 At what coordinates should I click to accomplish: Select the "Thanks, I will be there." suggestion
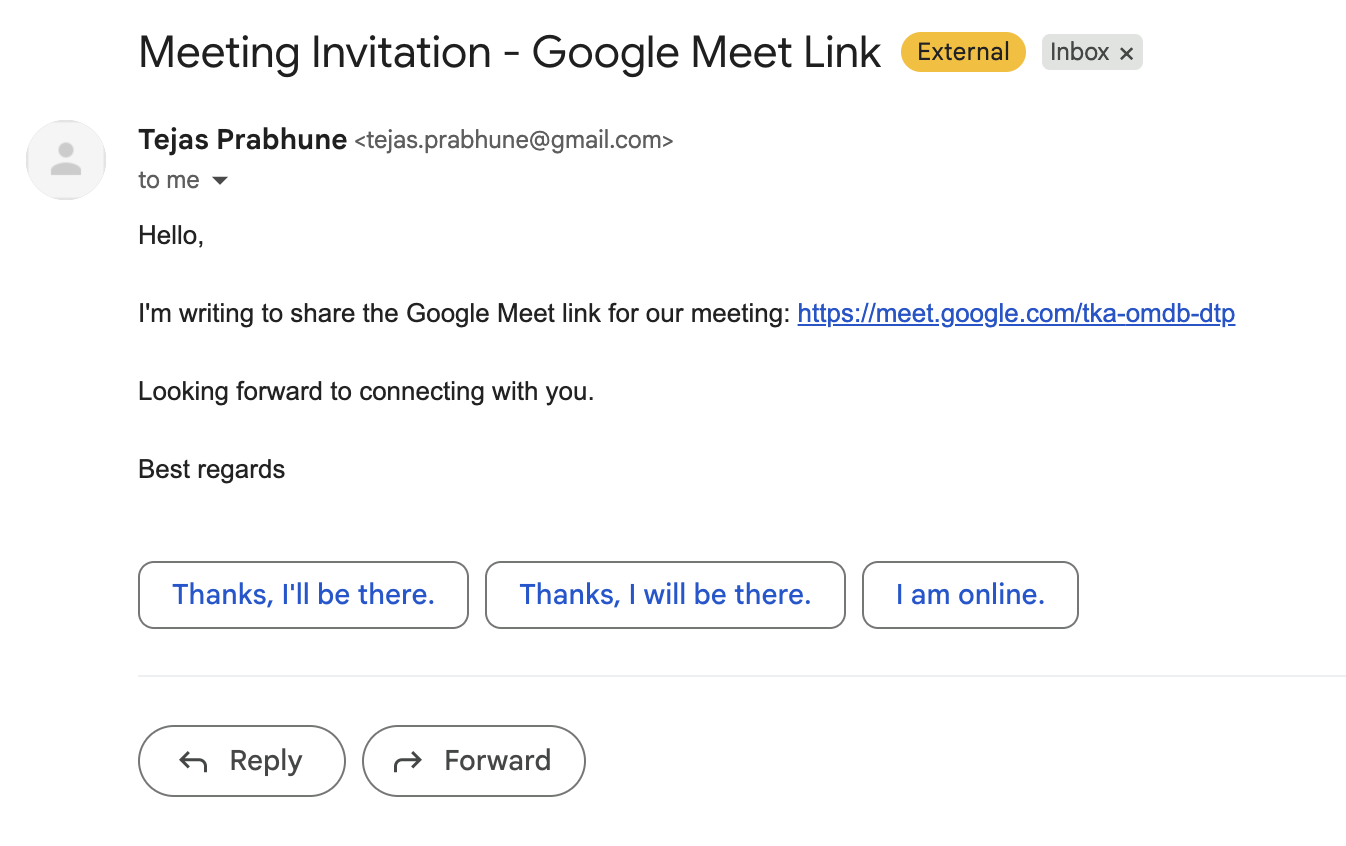[x=665, y=595]
